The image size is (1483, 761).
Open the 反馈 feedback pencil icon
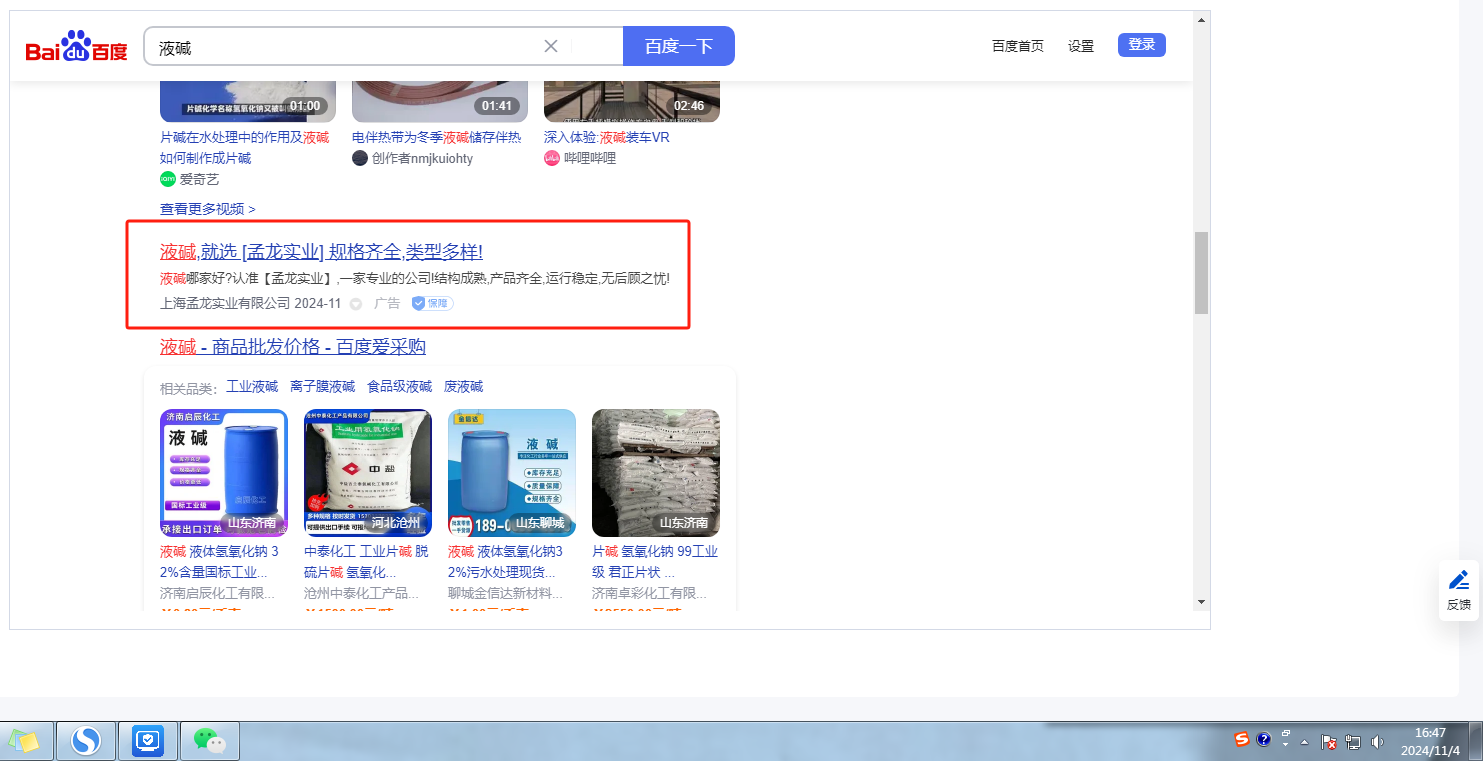1459,580
